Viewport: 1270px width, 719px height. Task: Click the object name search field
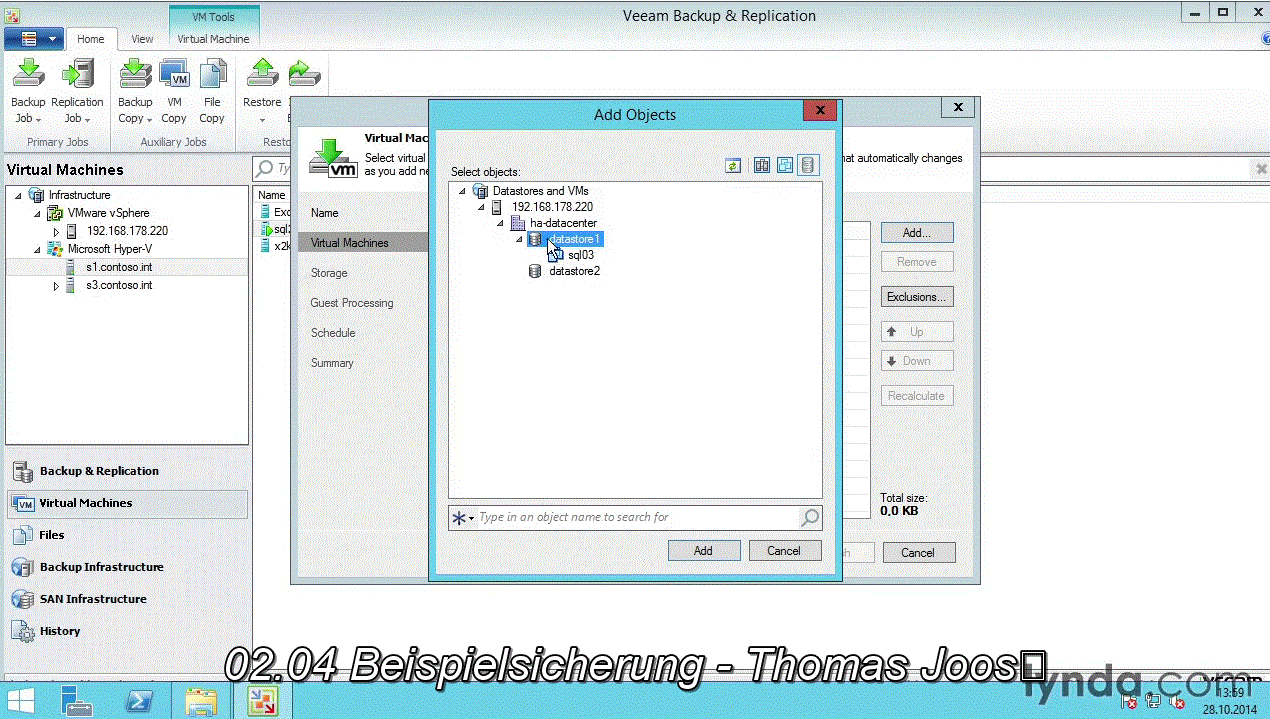click(x=638, y=517)
